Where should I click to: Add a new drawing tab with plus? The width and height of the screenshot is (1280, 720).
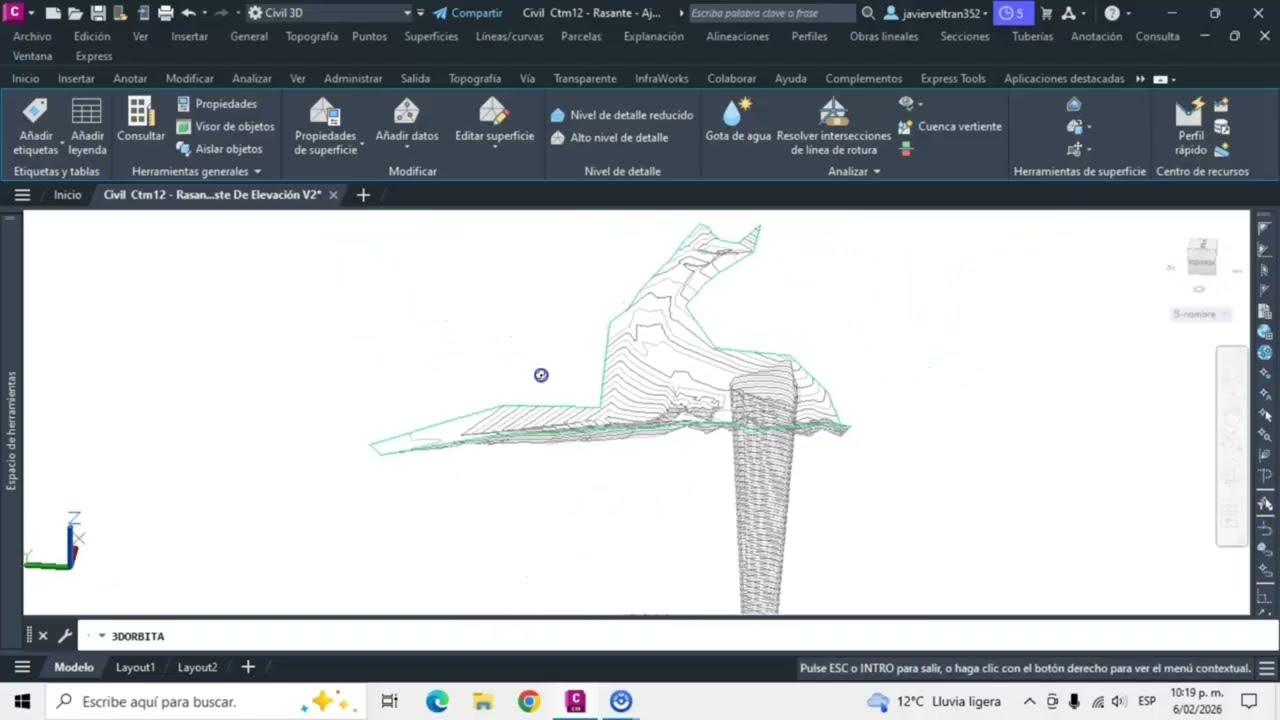pyautogui.click(x=363, y=195)
